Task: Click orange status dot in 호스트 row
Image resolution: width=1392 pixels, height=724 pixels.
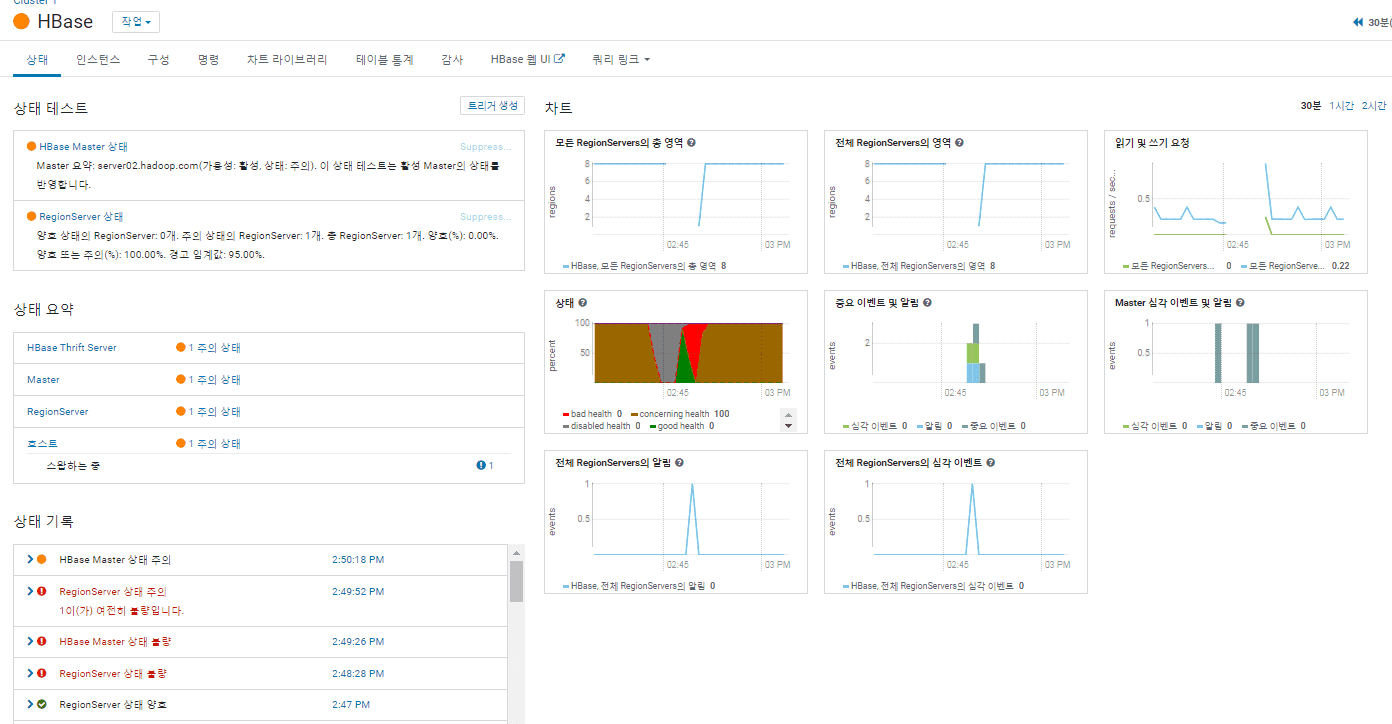Action: coord(180,444)
